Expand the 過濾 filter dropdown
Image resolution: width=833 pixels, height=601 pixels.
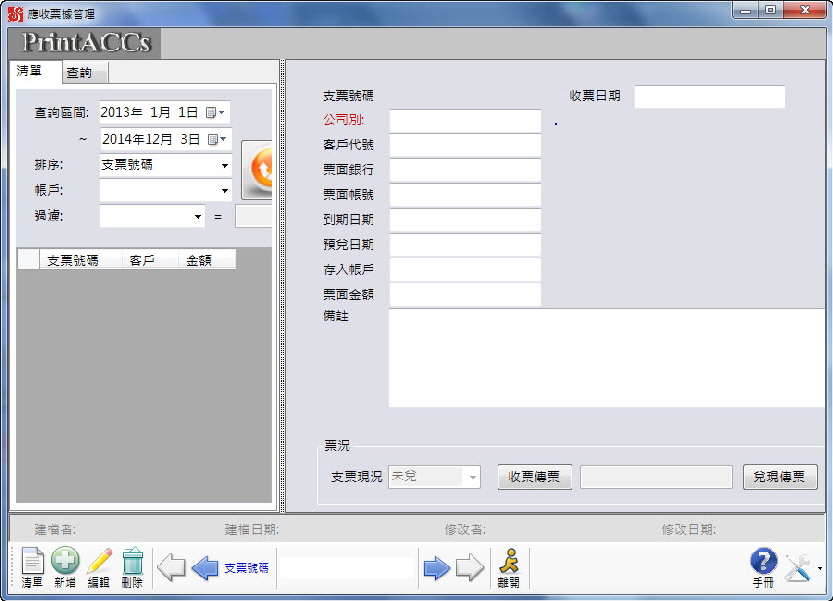coord(198,216)
